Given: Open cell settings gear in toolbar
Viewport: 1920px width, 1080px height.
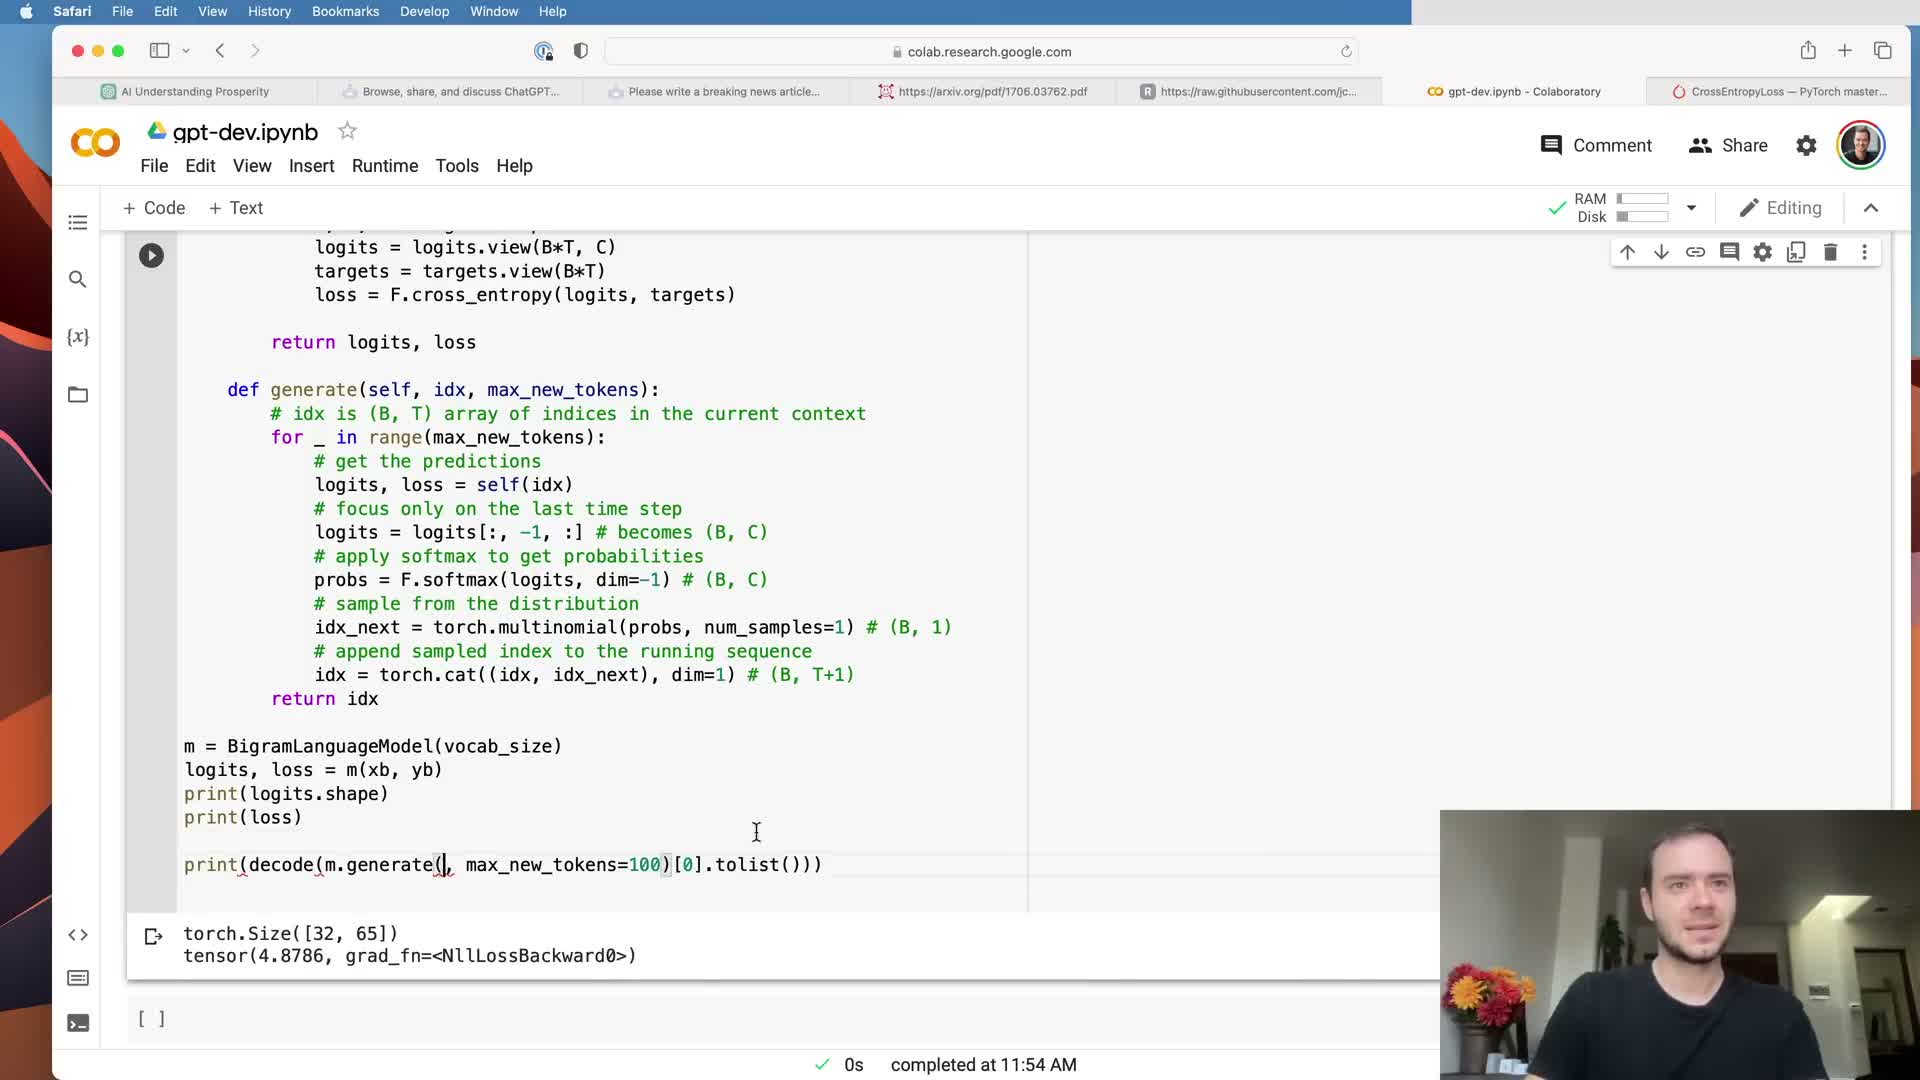Looking at the screenshot, I should [x=1762, y=253].
